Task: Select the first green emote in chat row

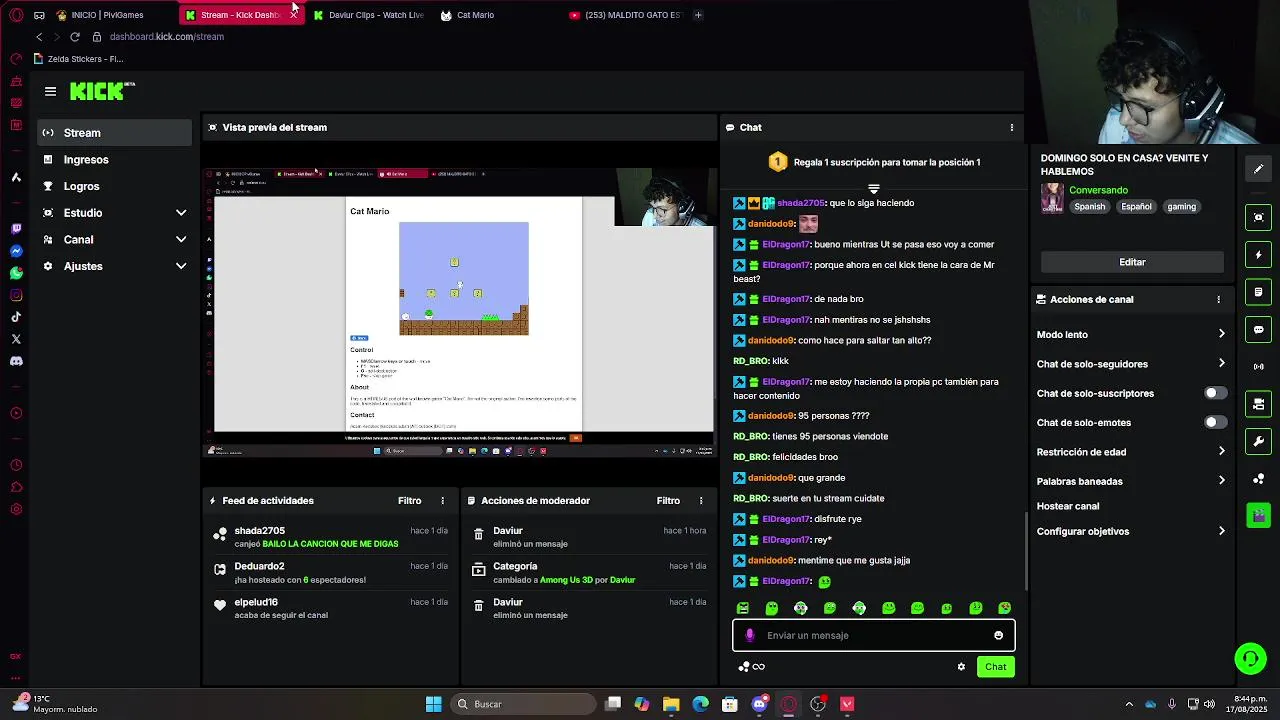Action: (x=742, y=608)
